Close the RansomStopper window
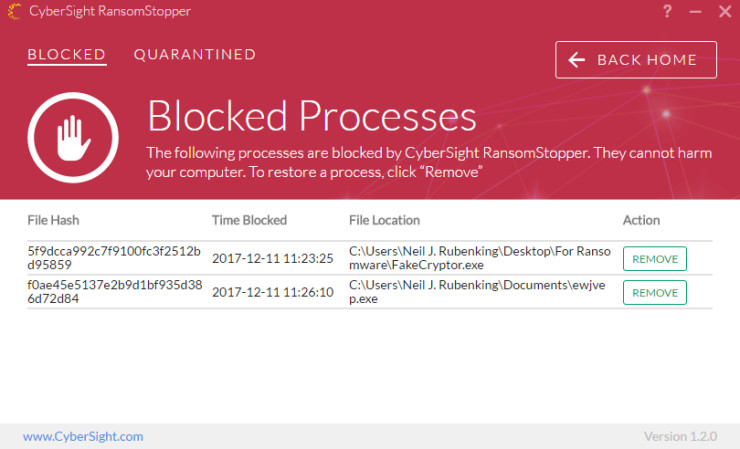 (x=725, y=11)
